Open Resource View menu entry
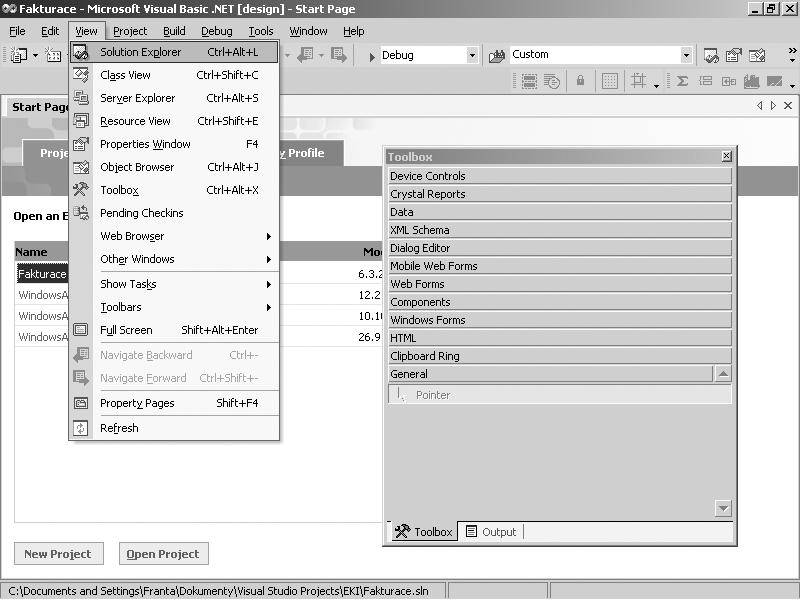800x600 pixels. click(174, 121)
